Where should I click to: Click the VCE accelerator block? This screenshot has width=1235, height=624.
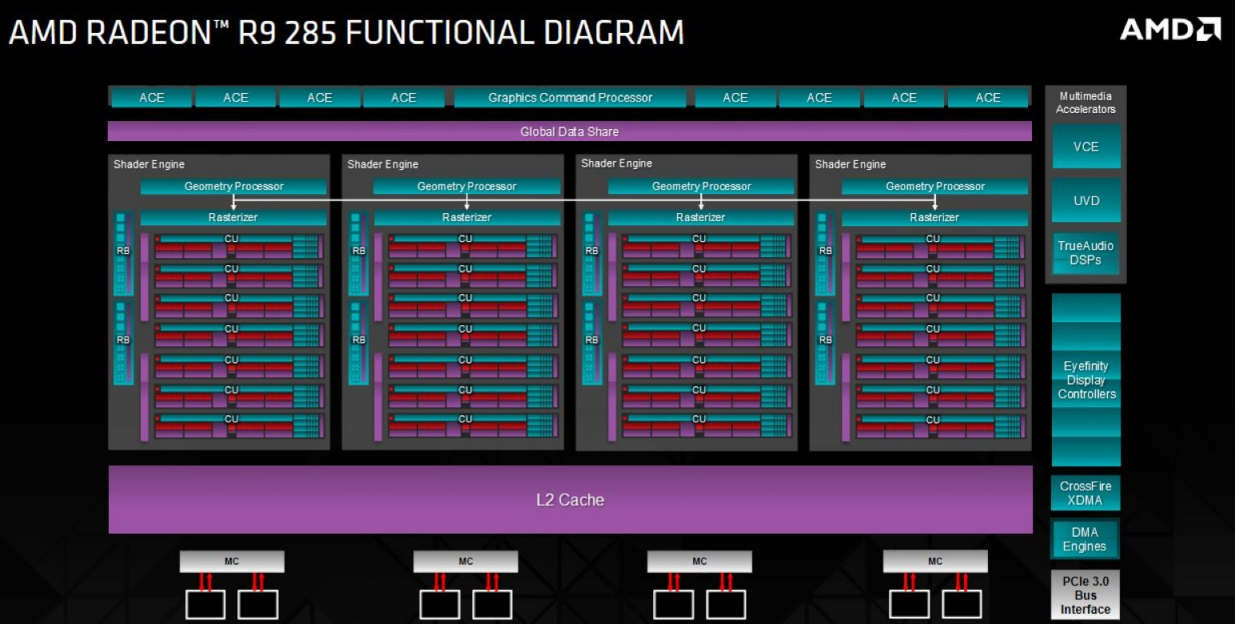tap(1086, 147)
